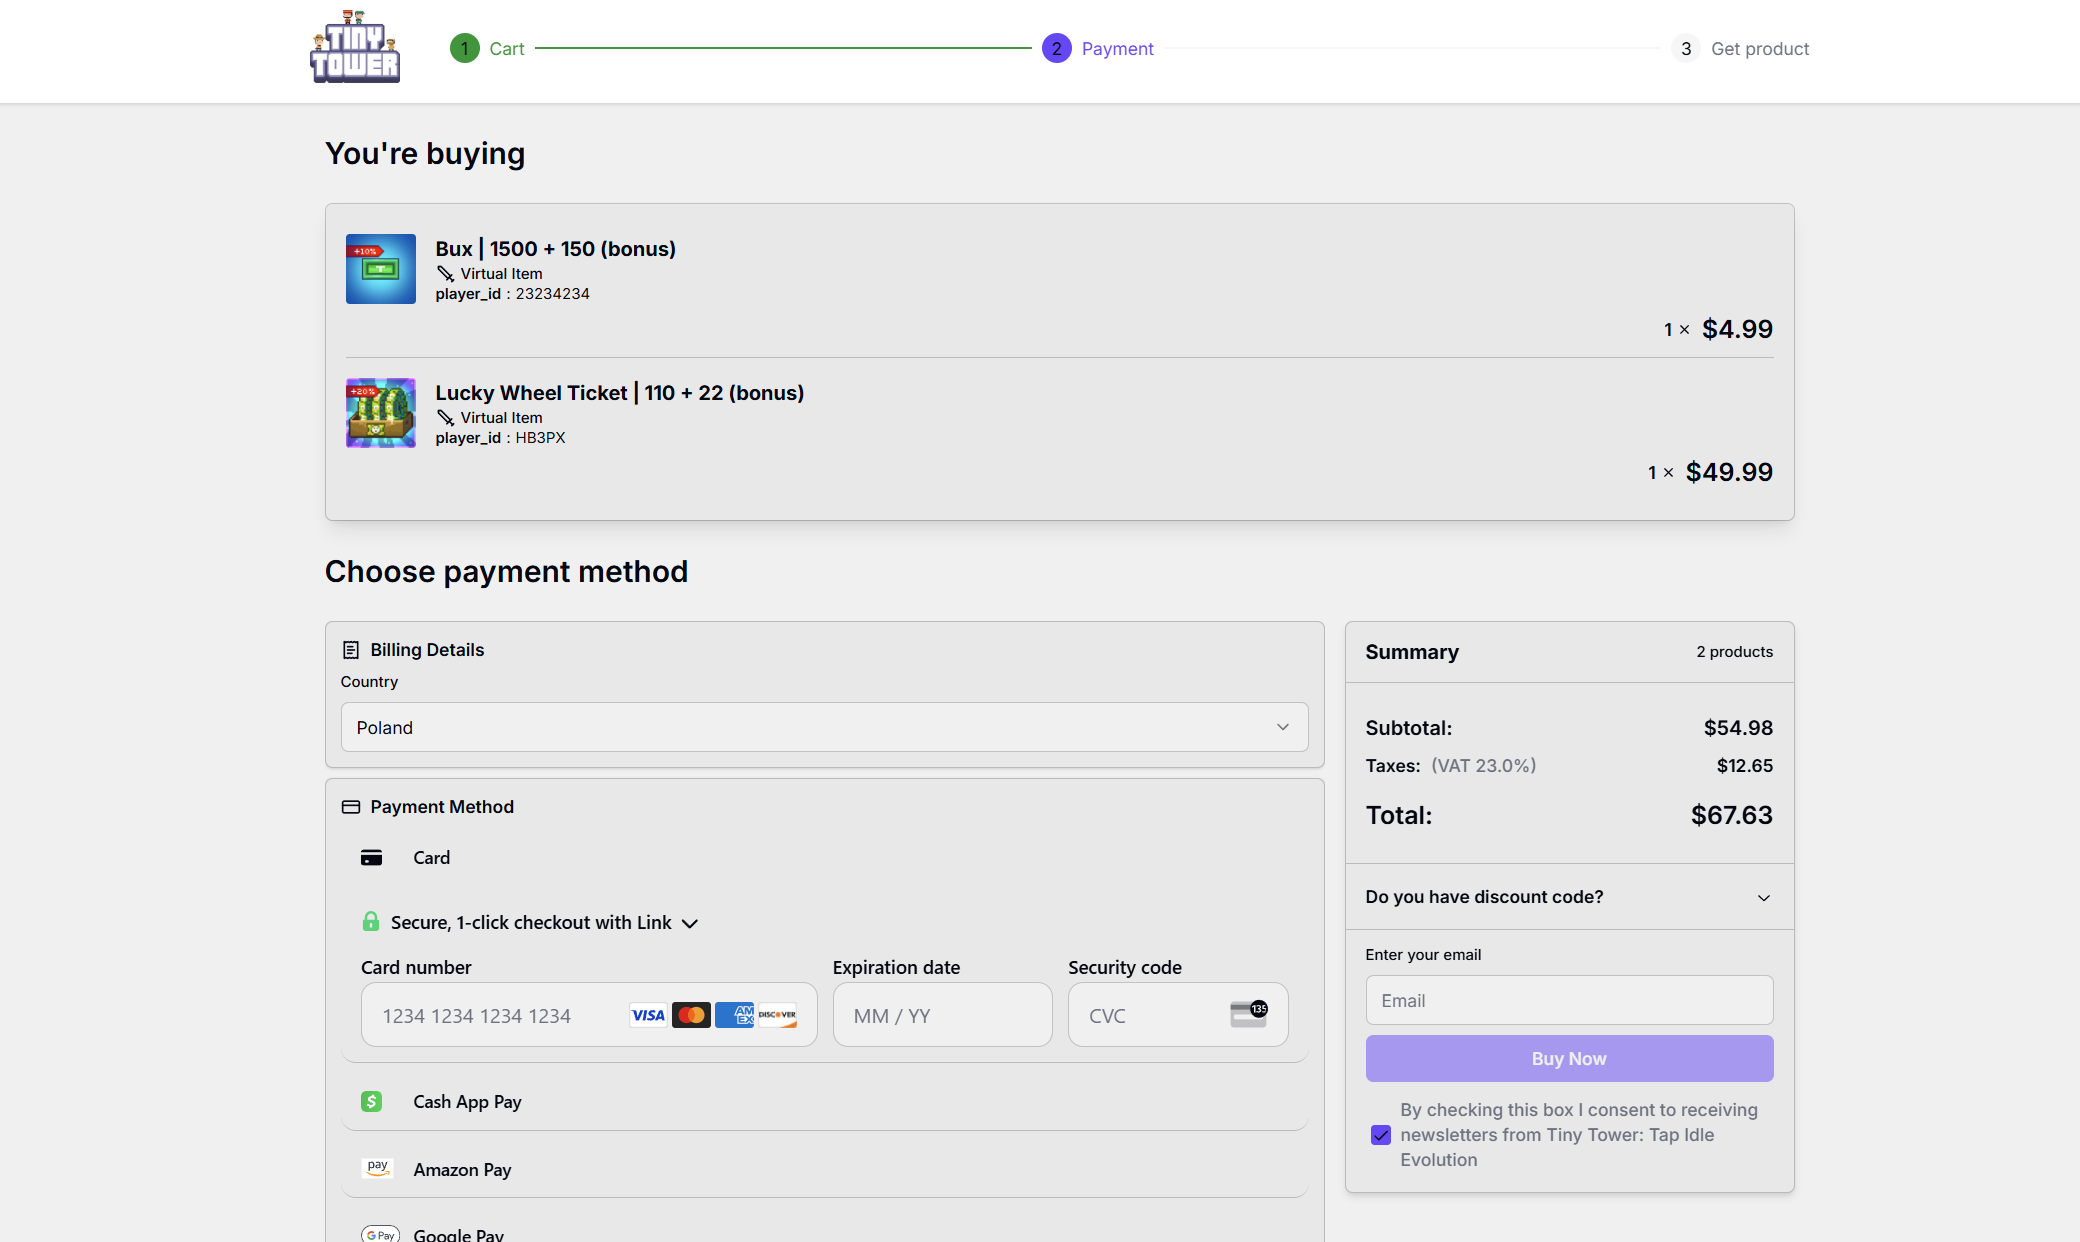
Task: Focus the Email input field
Action: 1569,1000
